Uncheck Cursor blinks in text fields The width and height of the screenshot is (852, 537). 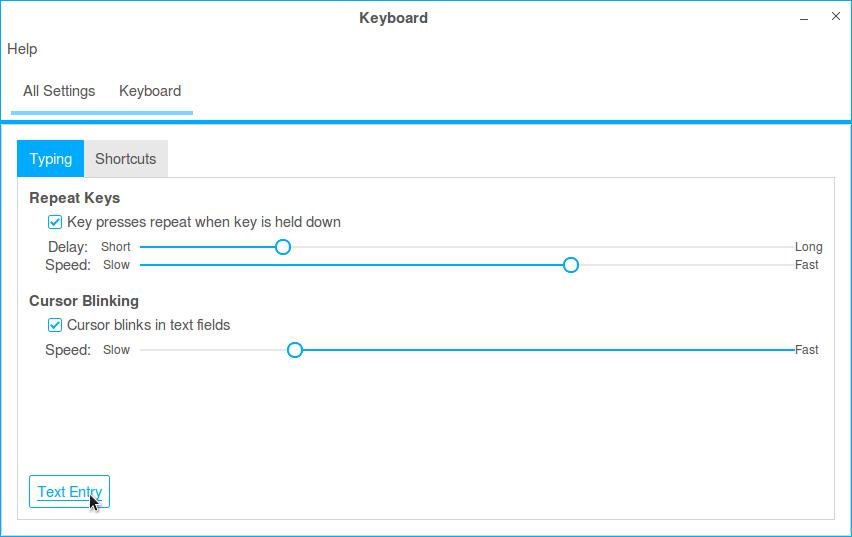(x=55, y=325)
